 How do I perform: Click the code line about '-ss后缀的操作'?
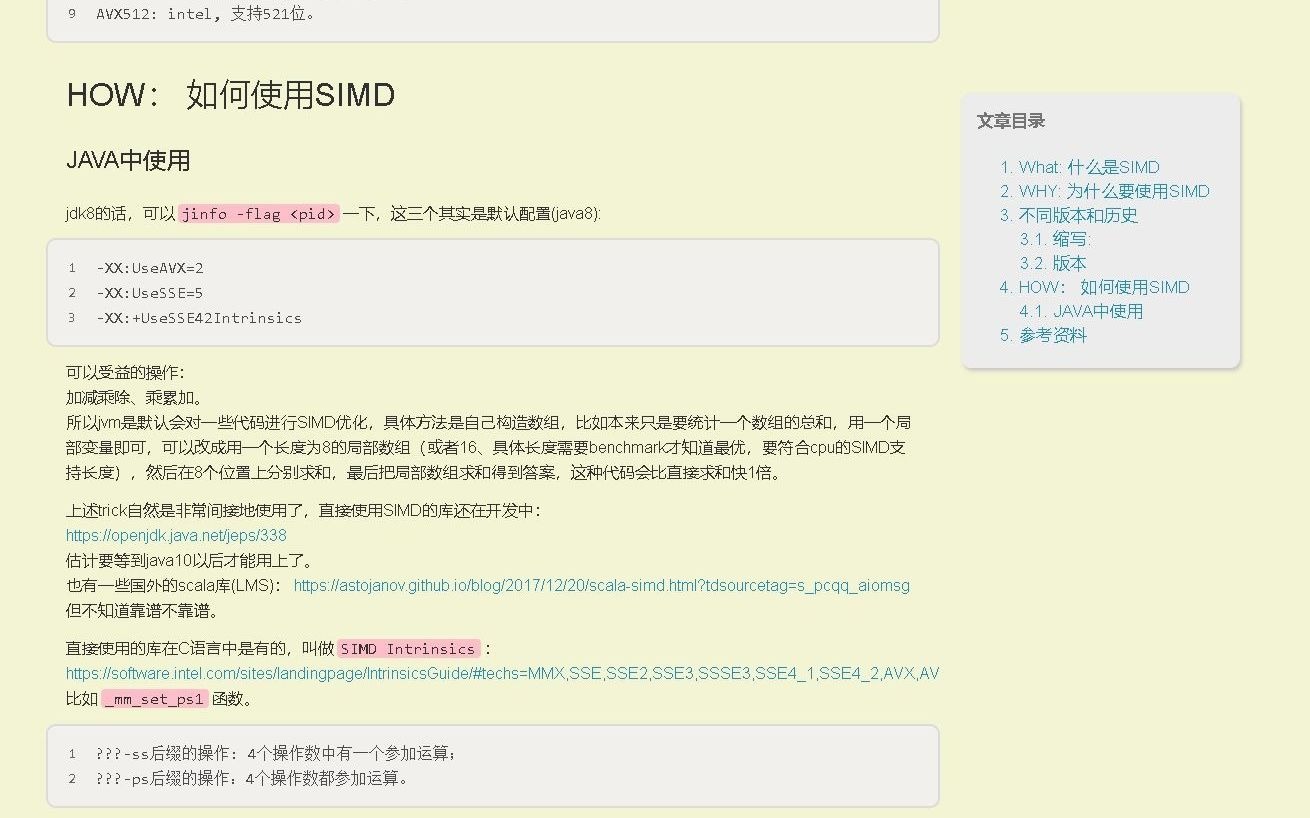276,753
